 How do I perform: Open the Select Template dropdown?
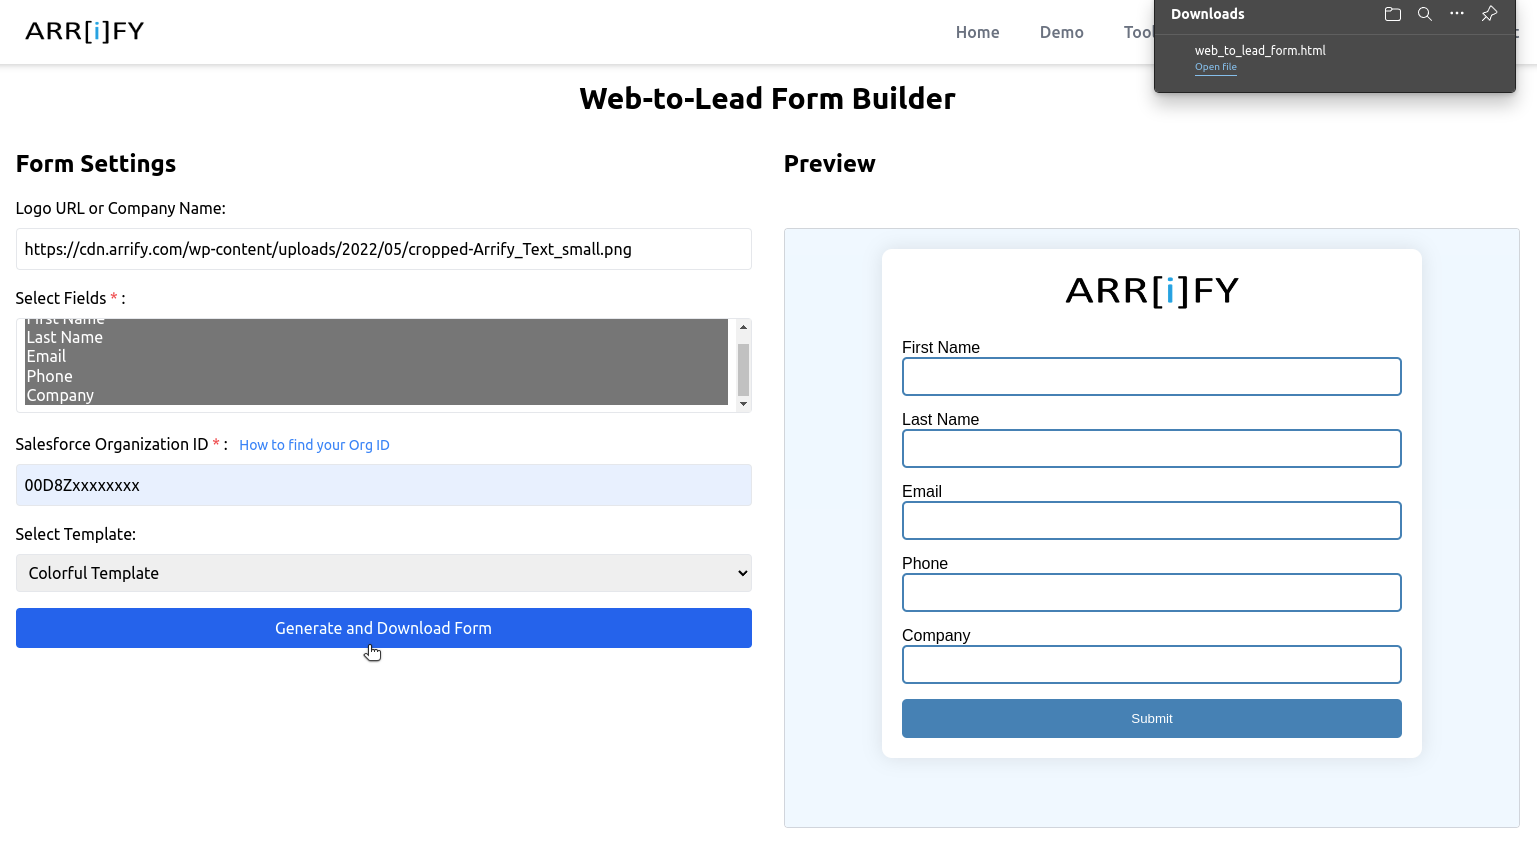(383, 573)
